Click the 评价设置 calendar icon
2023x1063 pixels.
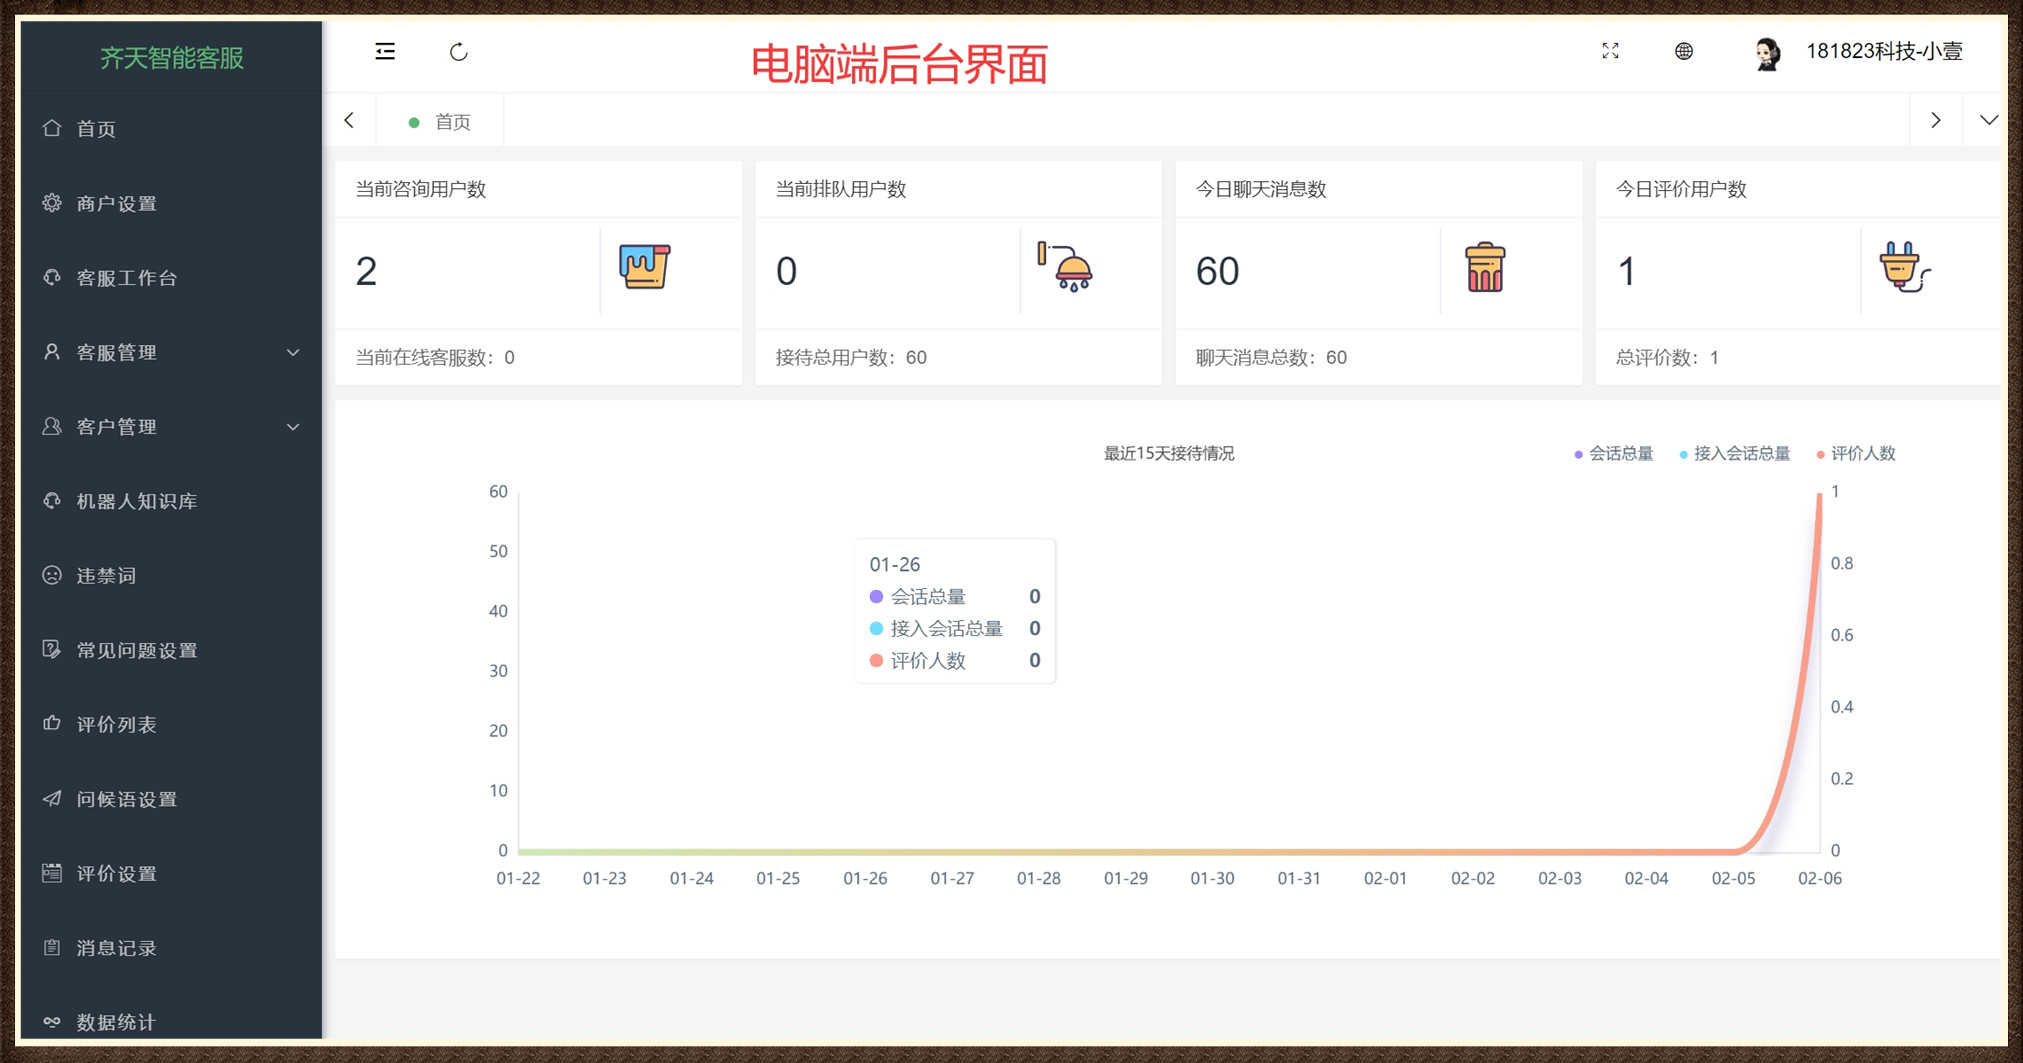tap(52, 873)
